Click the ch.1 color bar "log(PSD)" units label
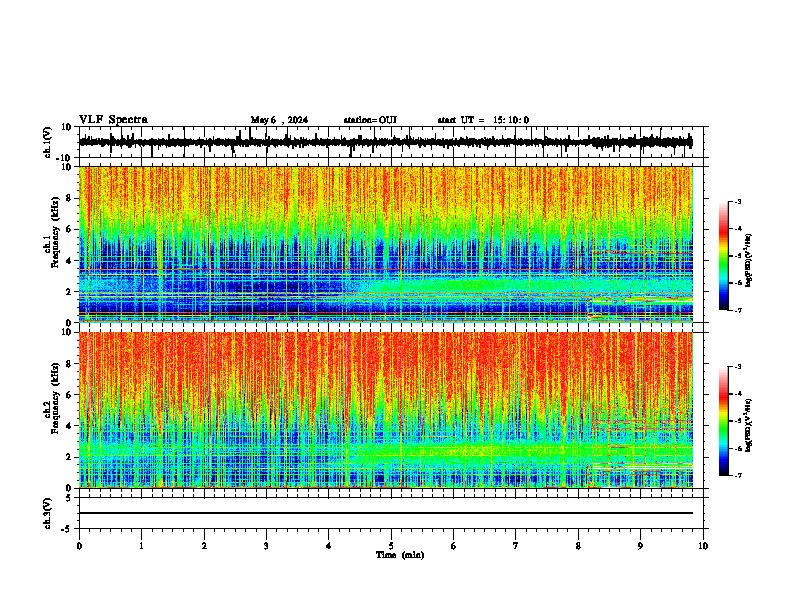 coord(748,261)
